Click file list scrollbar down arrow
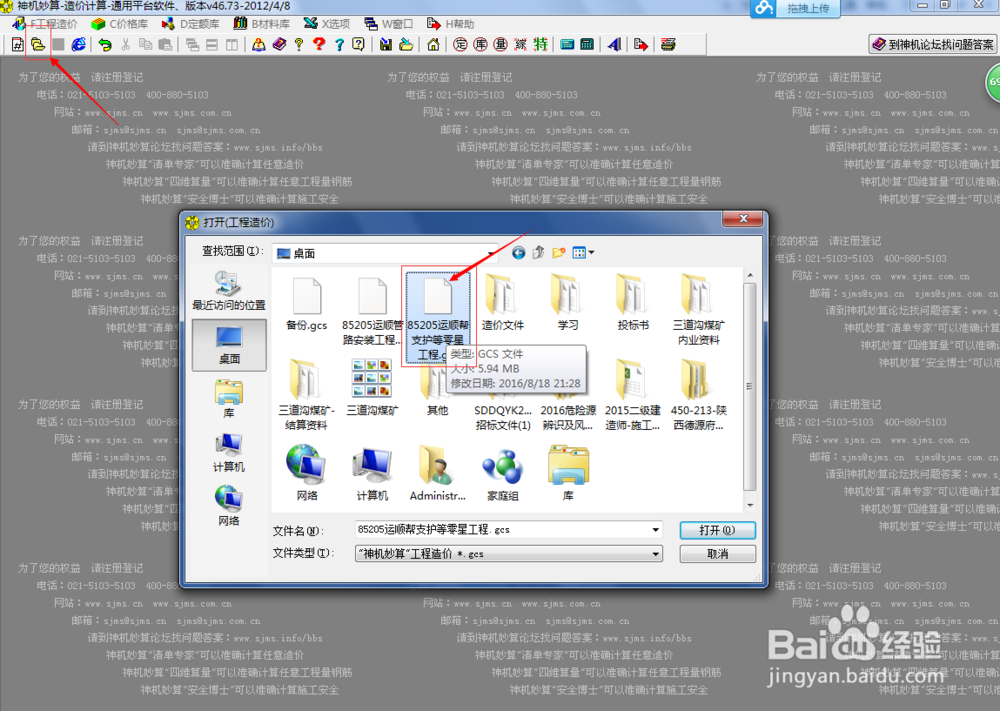The width and height of the screenshot is (1000, 711). 750,506
